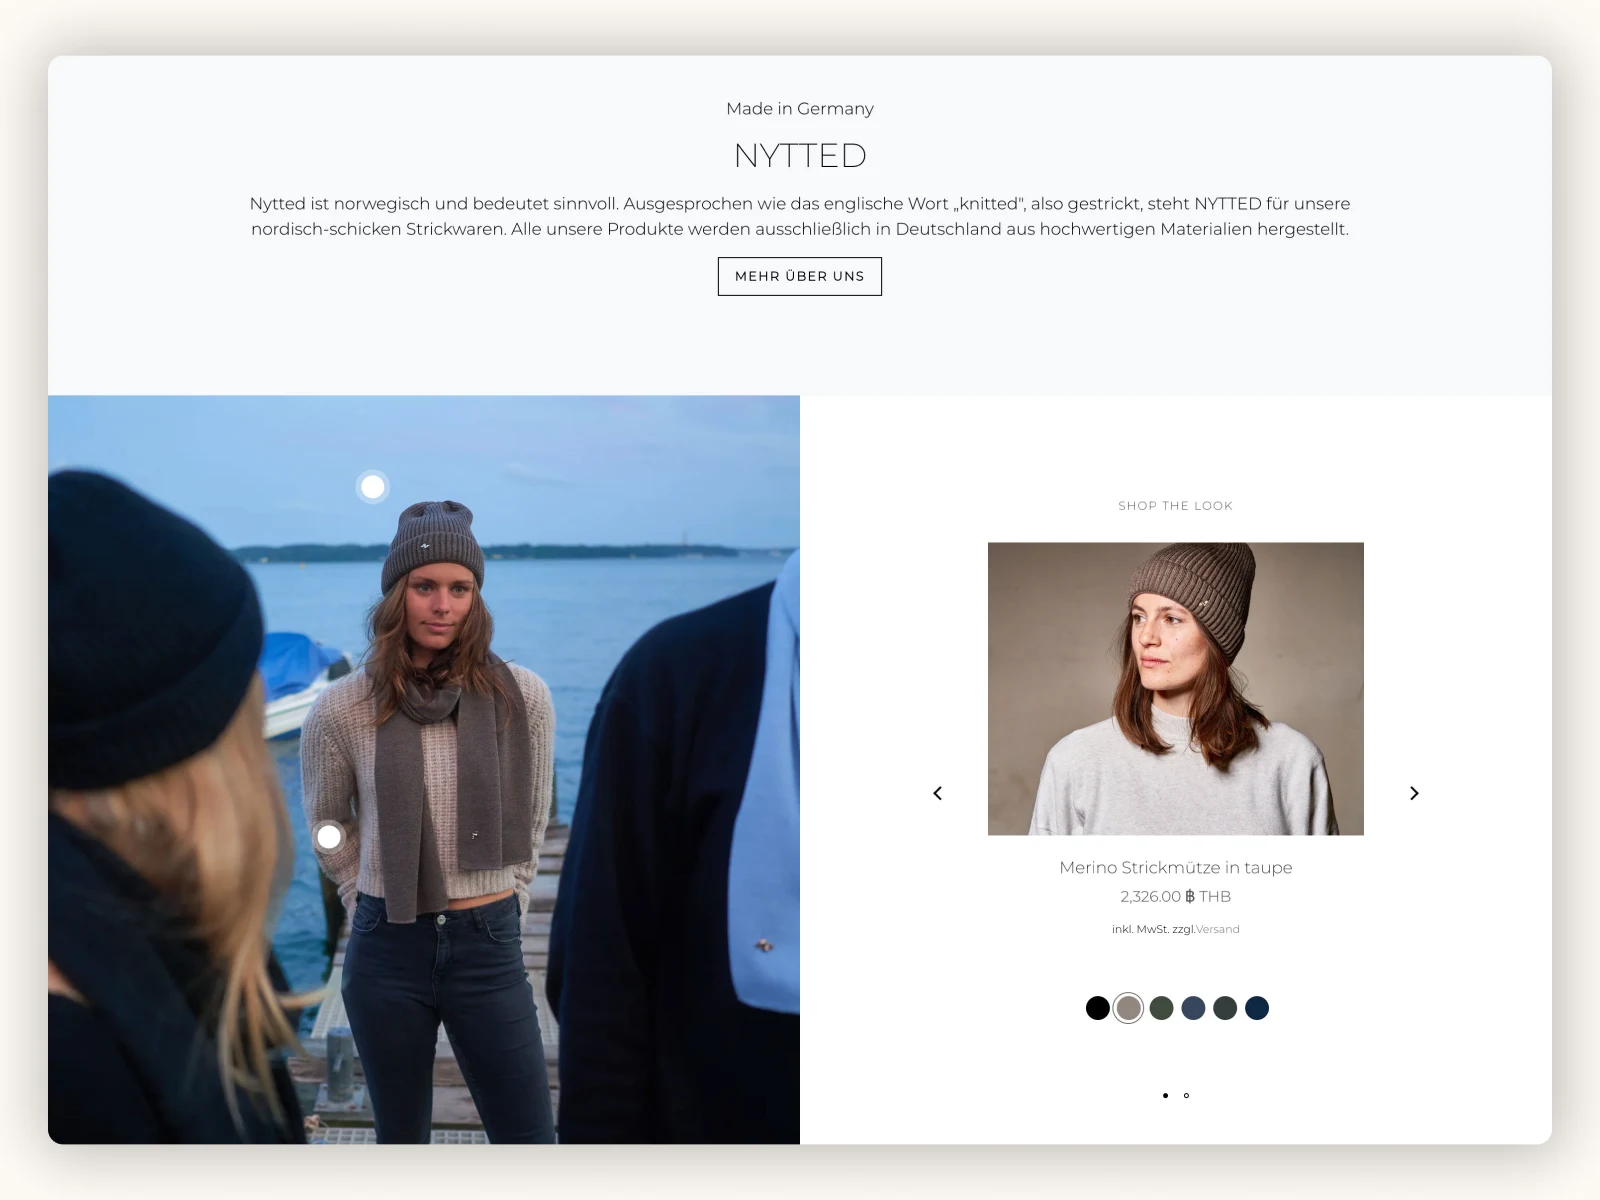This screenshot has height=1200, width=1600.
Task: Show the previous product in the carousel
Action: point(937,793)
